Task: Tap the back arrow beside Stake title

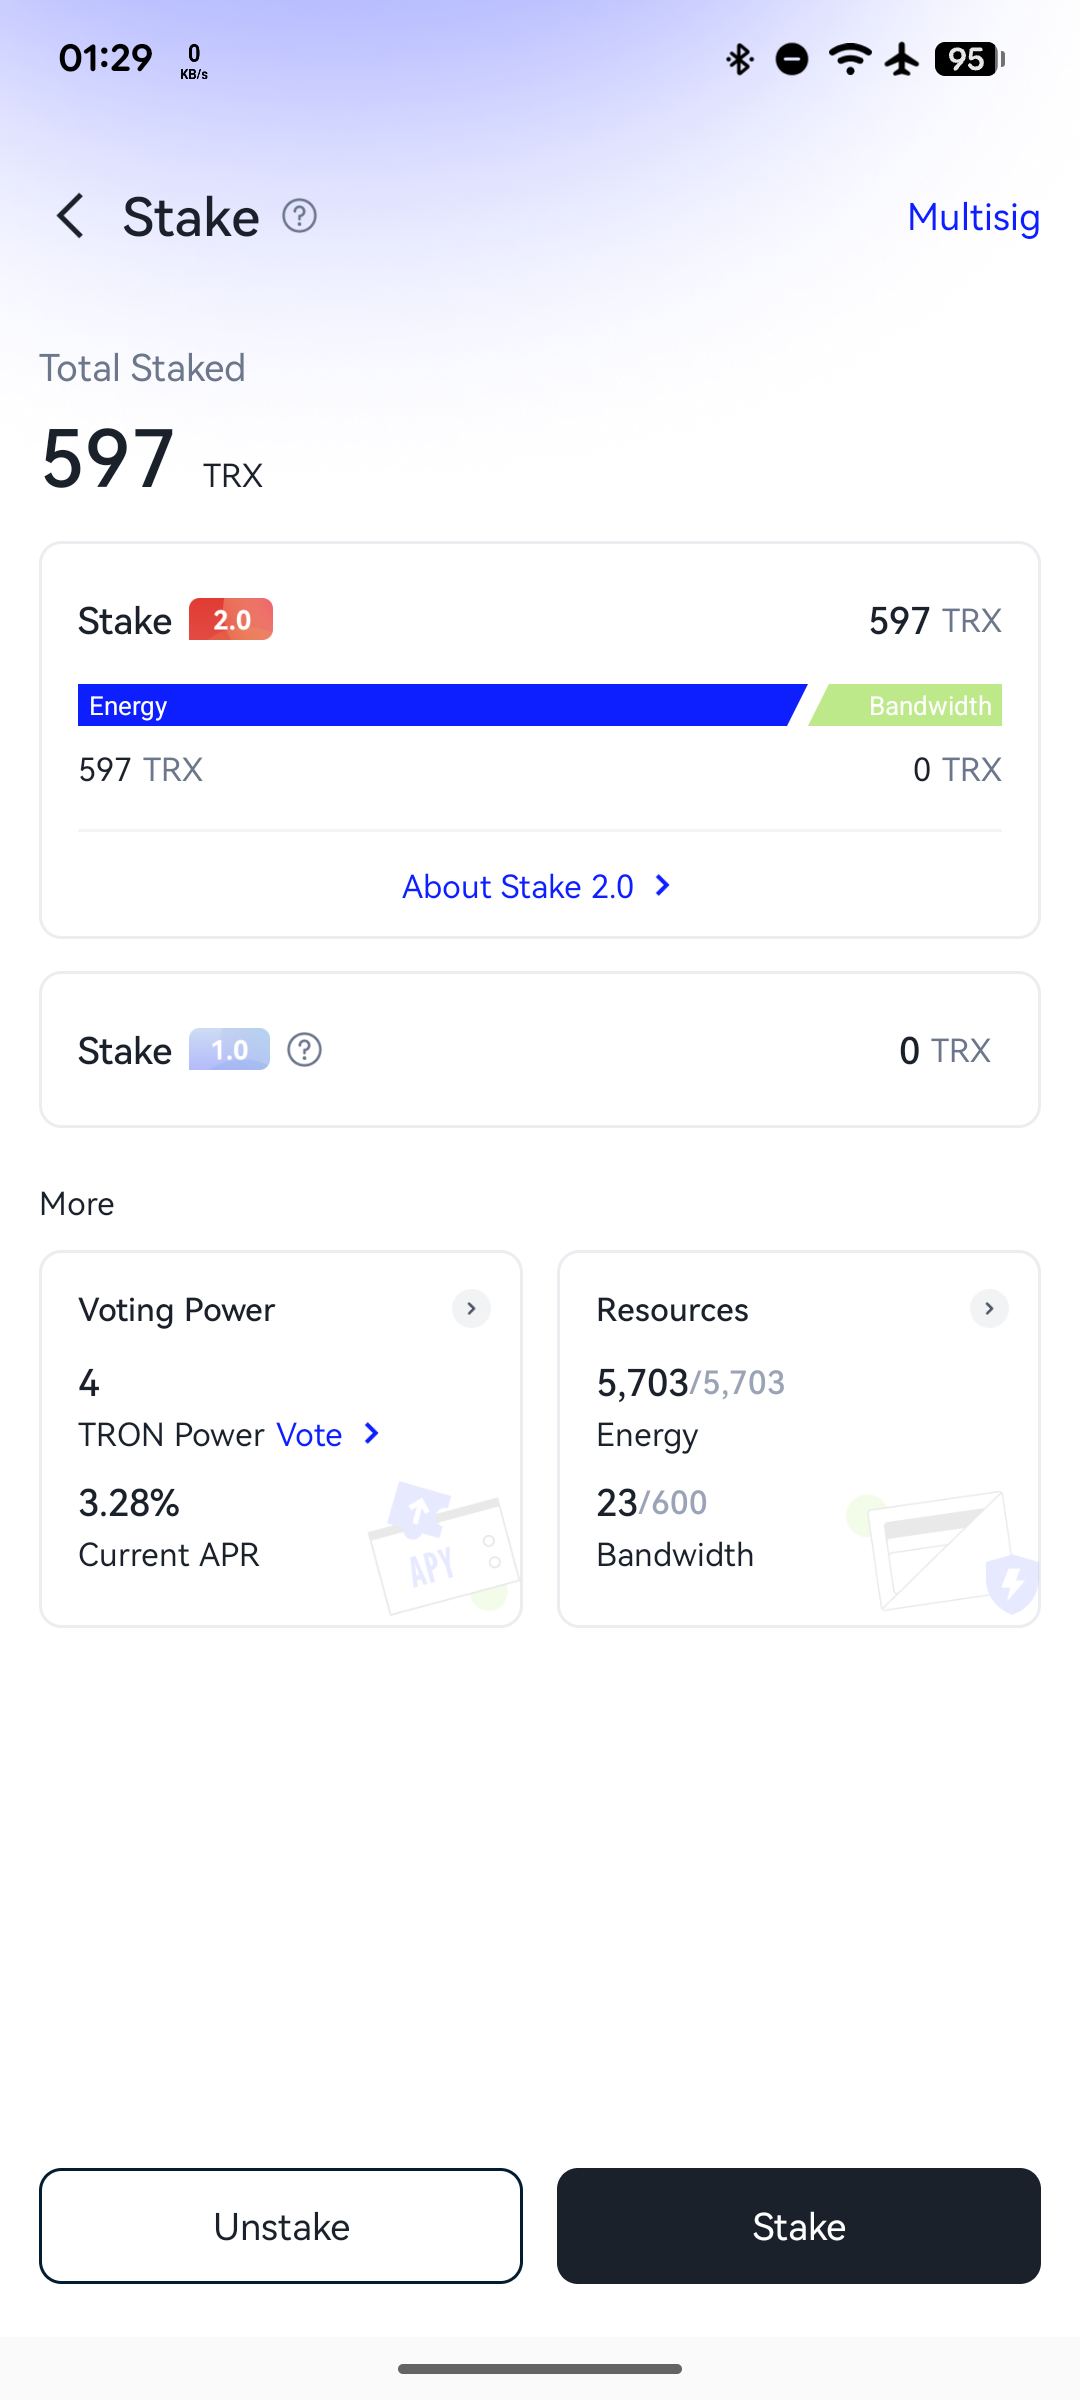Action: (x=70, y=216)
